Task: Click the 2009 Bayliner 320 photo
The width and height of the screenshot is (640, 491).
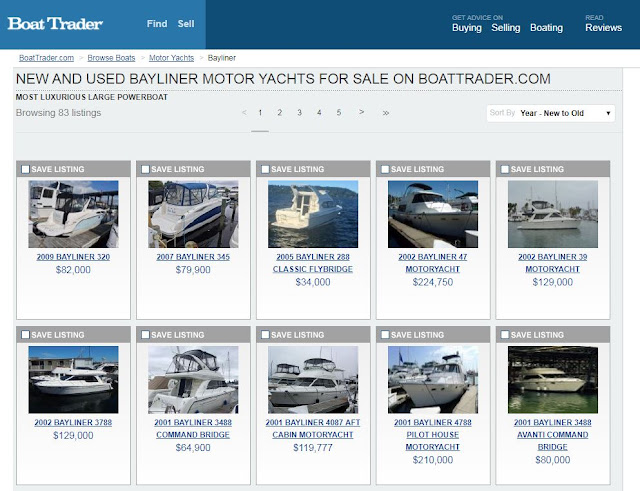Action: 73,214
